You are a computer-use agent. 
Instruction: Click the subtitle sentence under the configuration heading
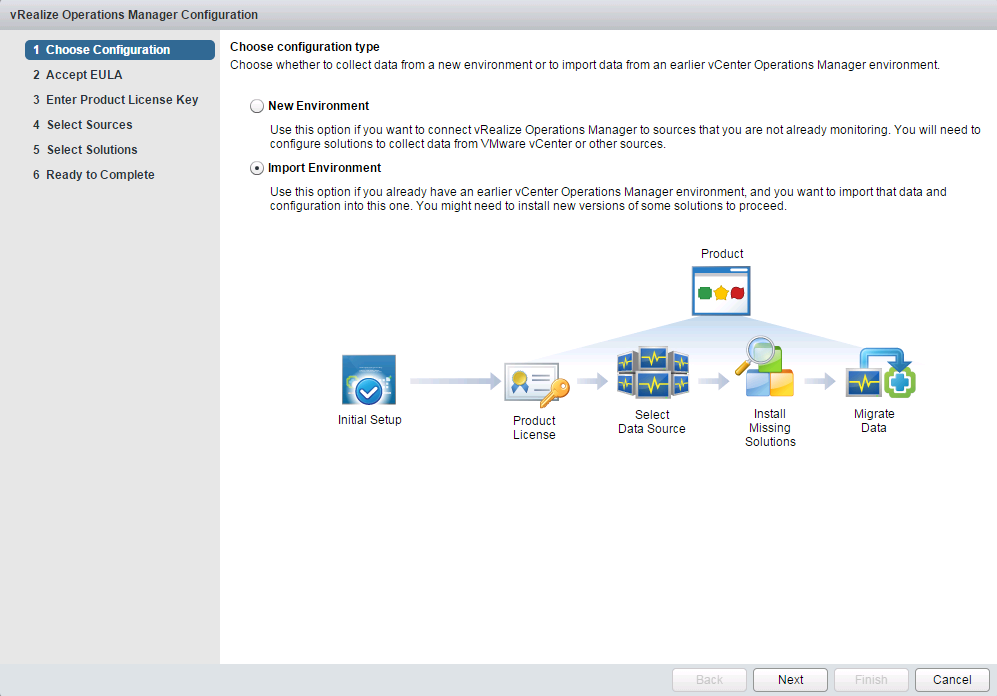click(585, 65)
